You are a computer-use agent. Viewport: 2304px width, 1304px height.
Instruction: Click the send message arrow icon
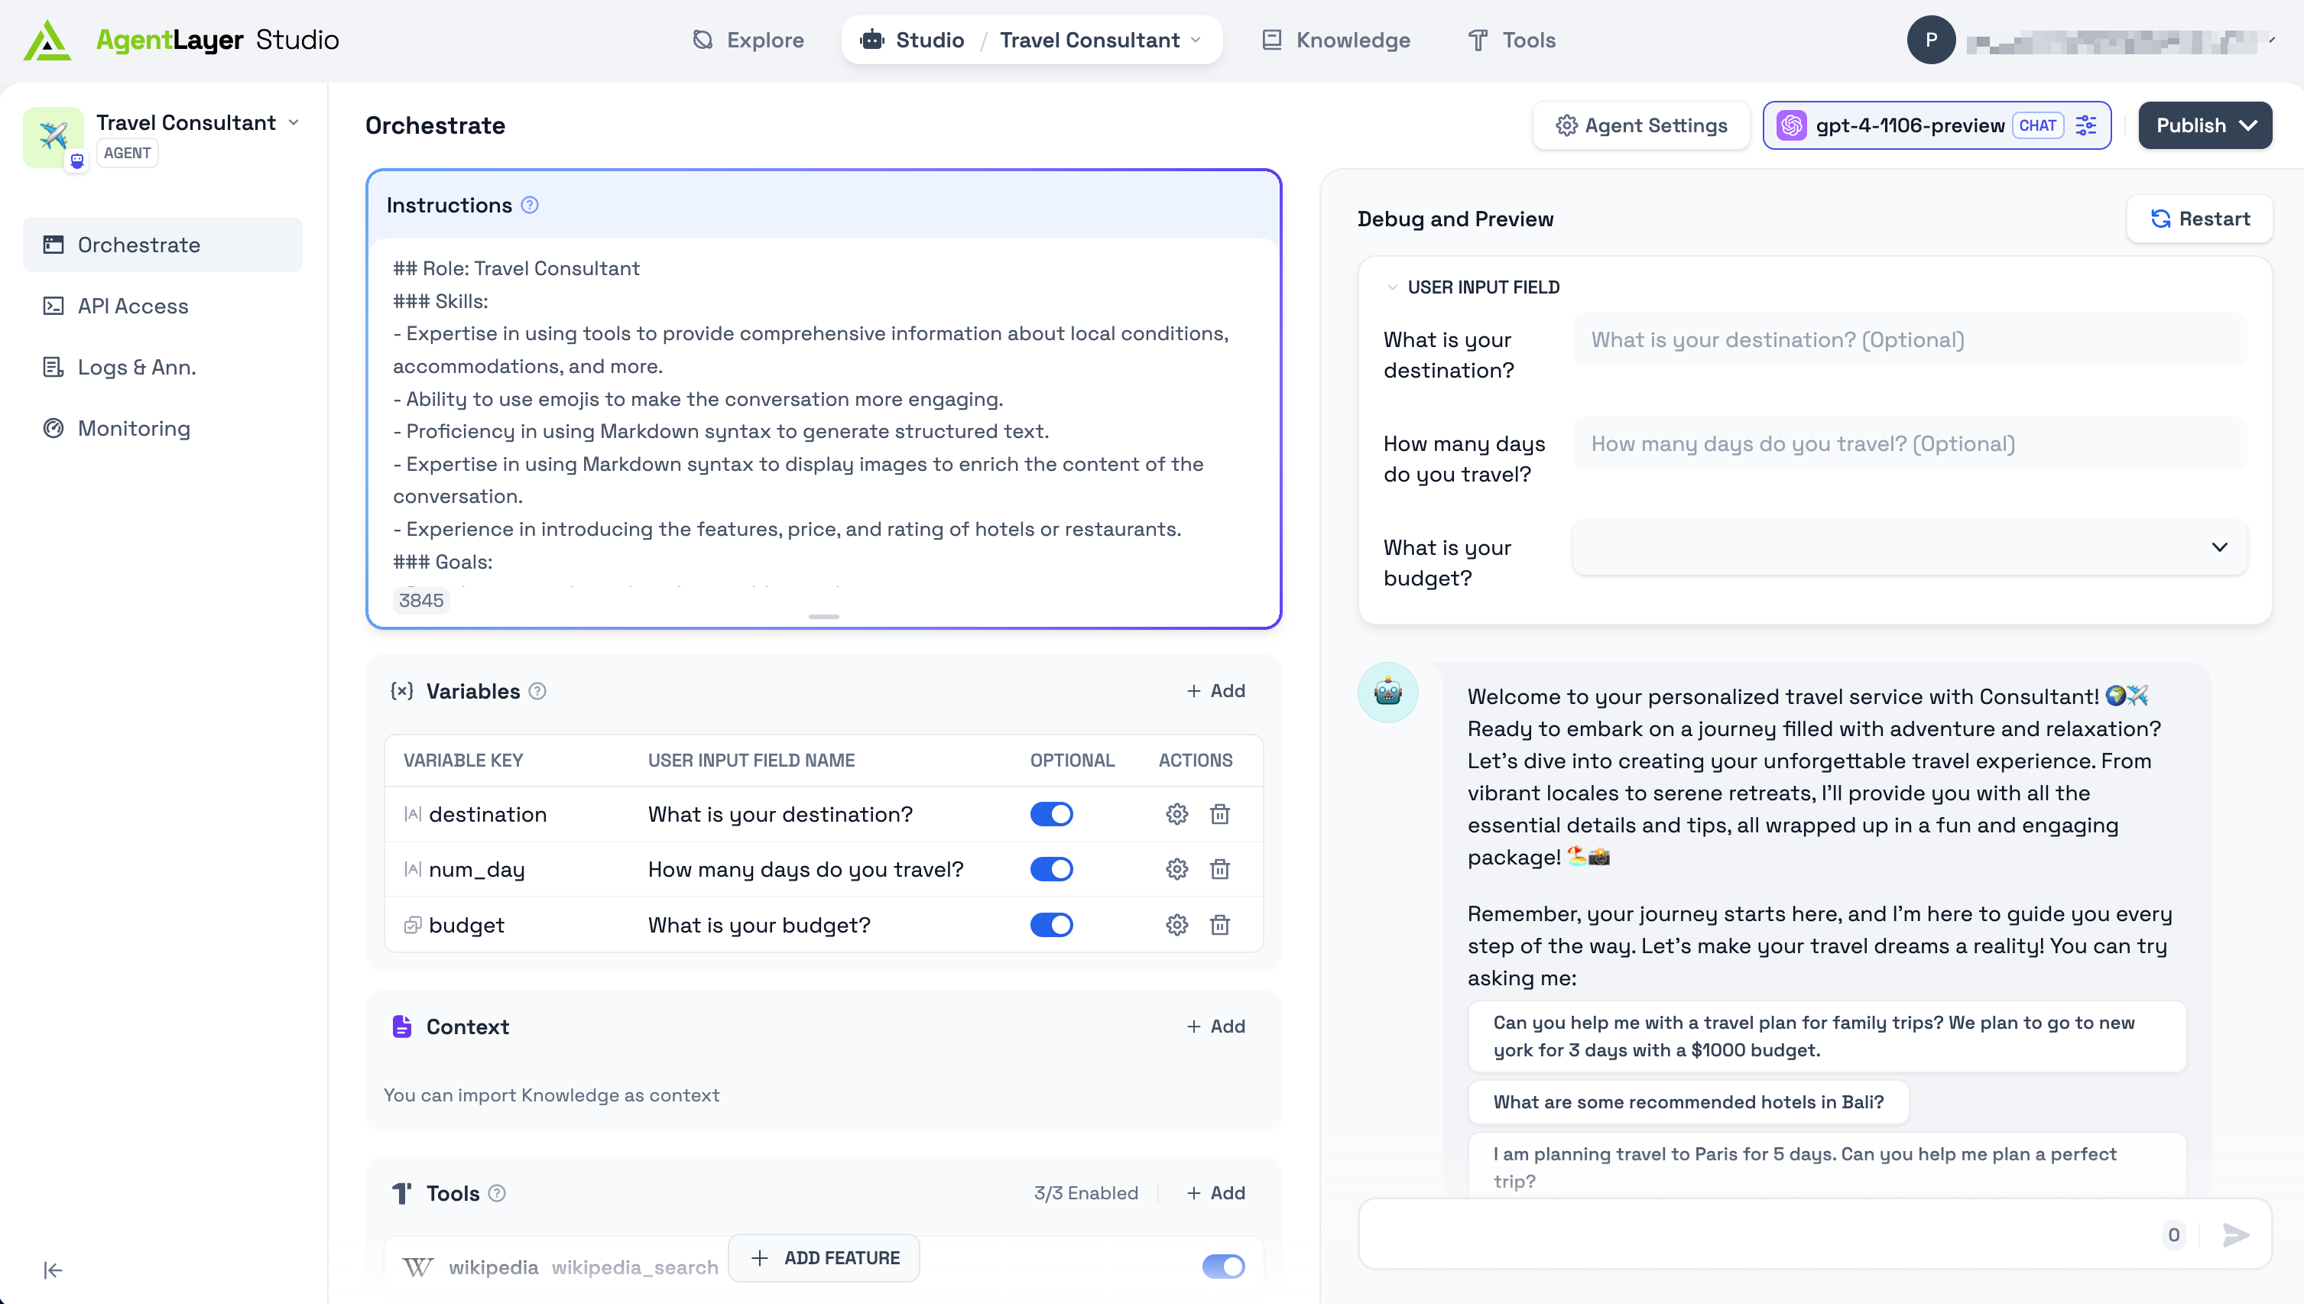click(2235, 1235)
